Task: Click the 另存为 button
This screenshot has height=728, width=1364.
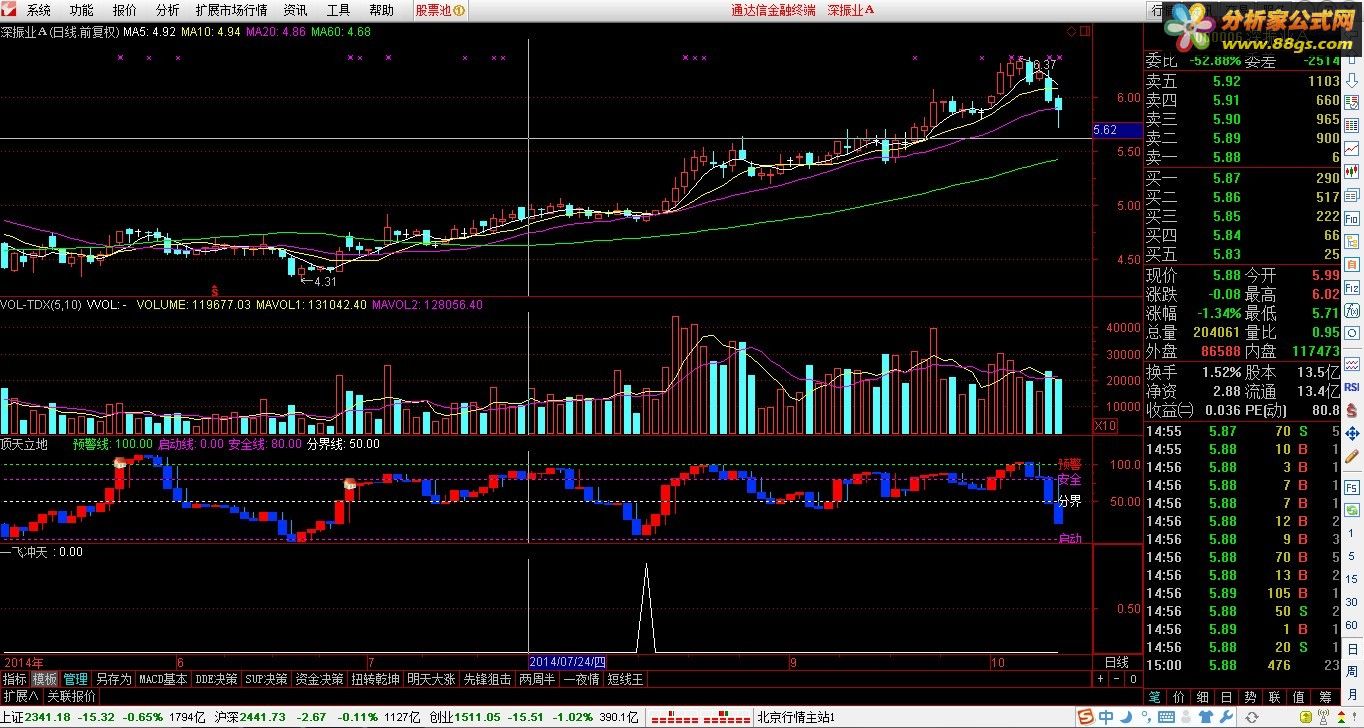Action: pos(113,678)
